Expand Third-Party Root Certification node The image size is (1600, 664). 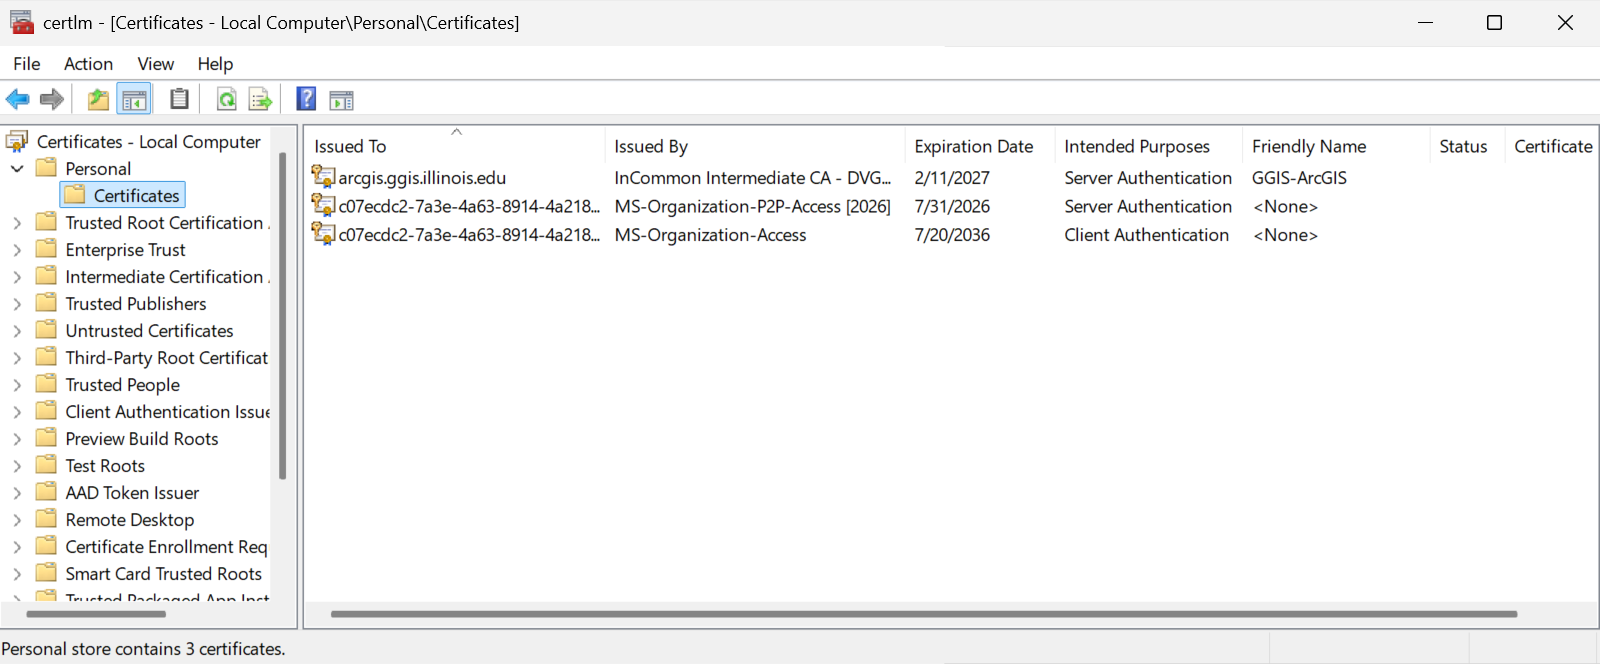(x=17, y=357)
